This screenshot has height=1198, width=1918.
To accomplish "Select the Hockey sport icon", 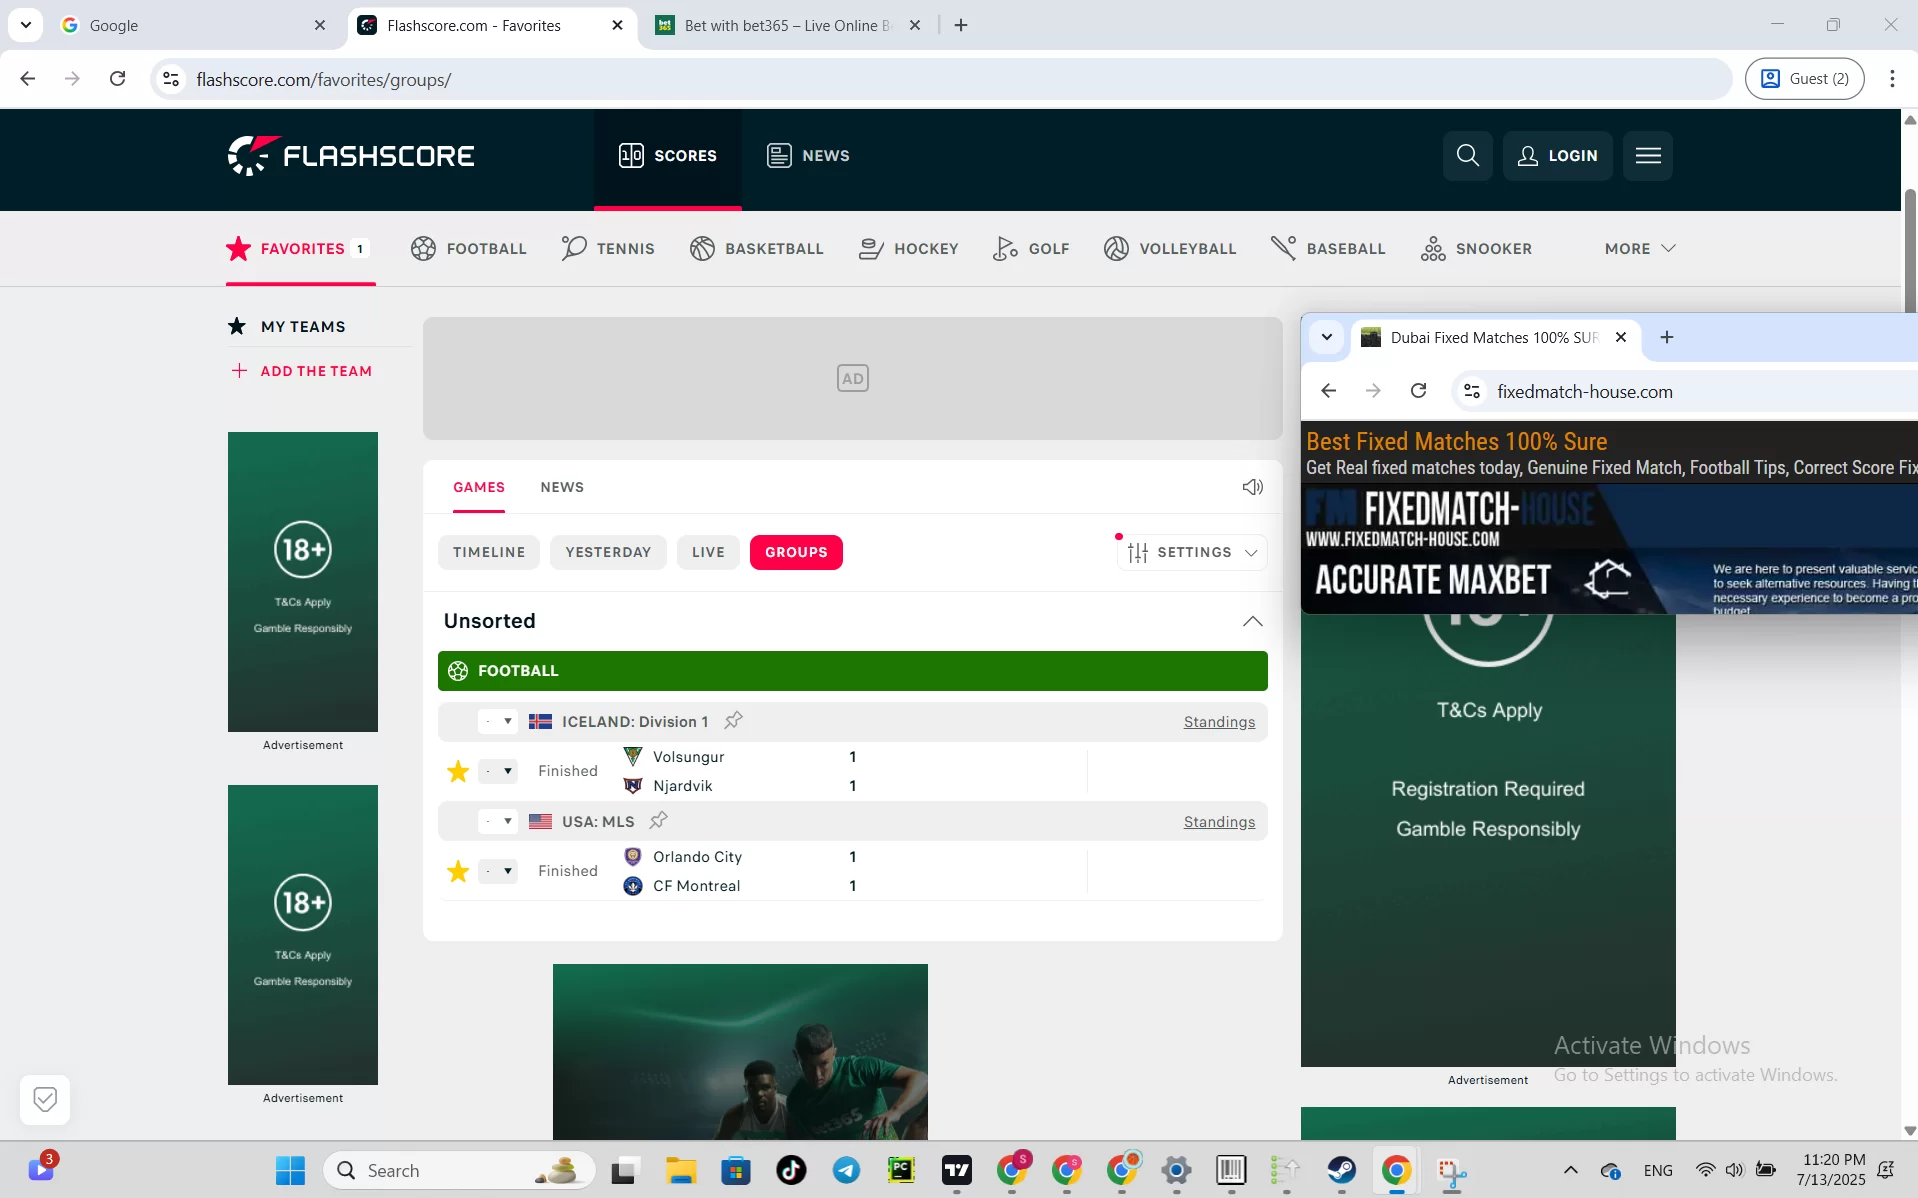I will tap(871, 248).
